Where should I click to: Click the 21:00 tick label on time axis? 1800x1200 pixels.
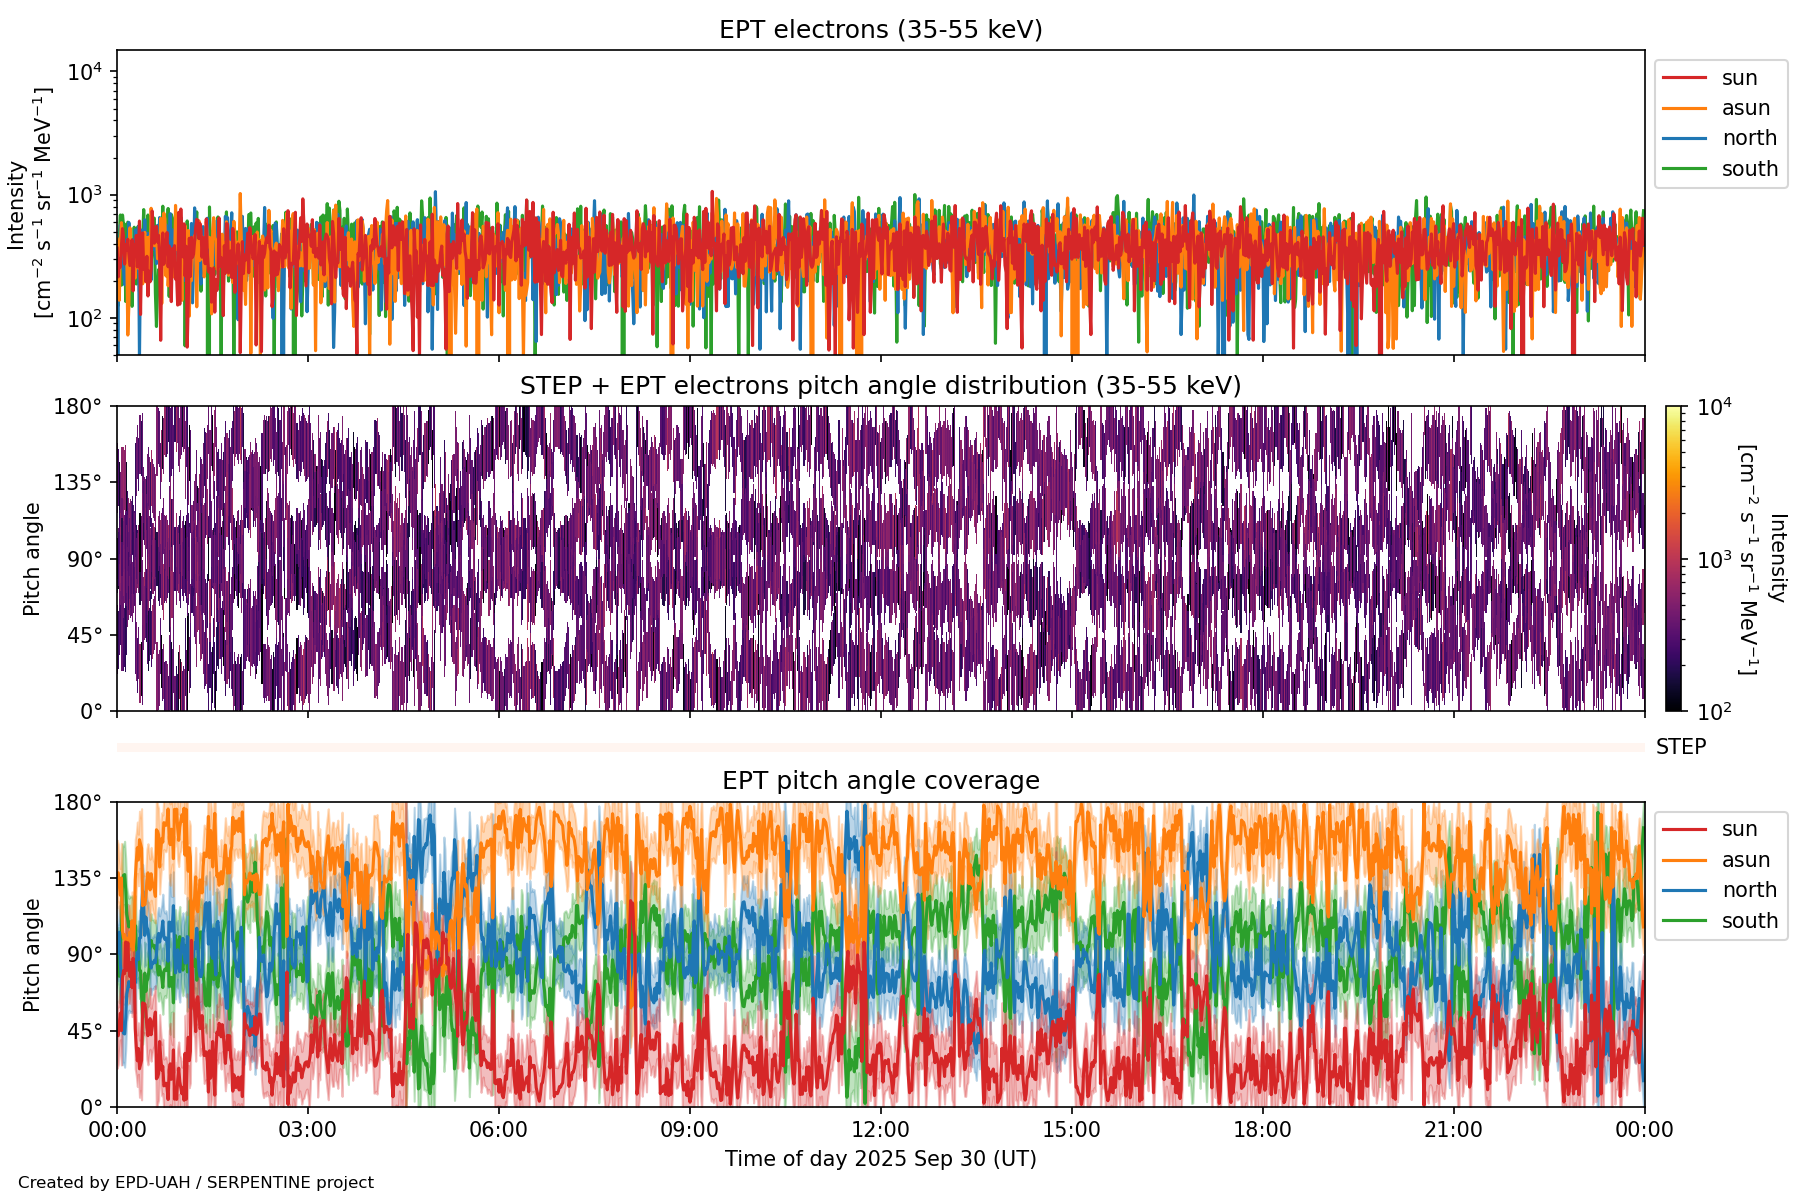coord(1453,1130)
